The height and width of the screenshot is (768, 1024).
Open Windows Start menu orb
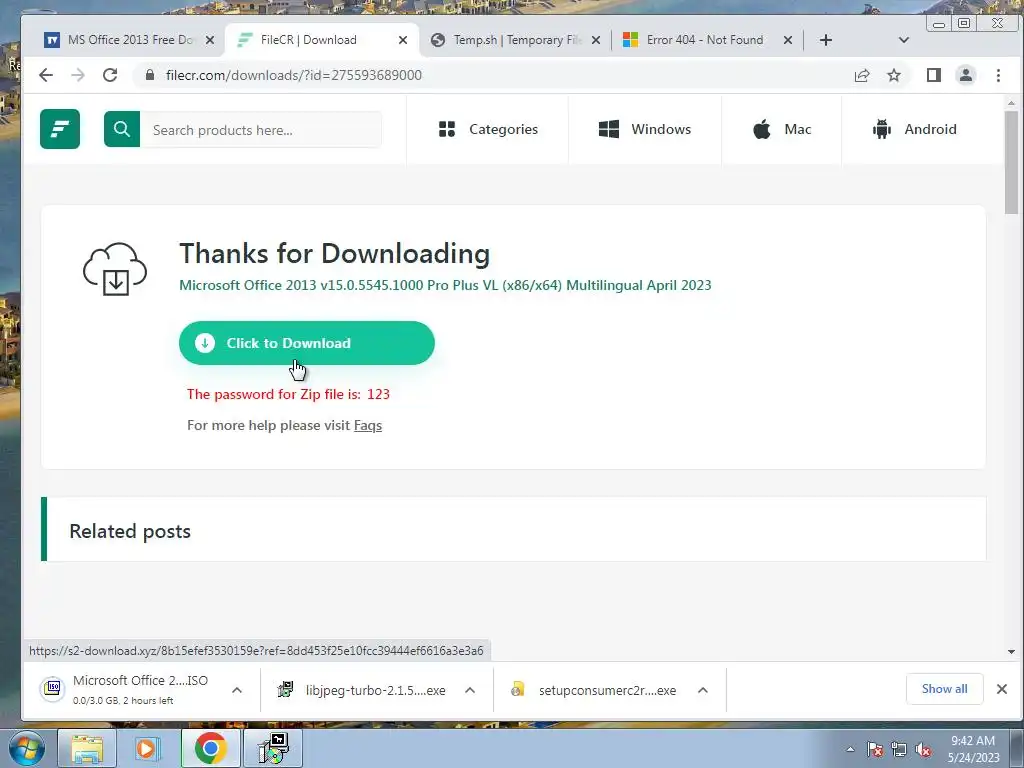tap(26, 748)
